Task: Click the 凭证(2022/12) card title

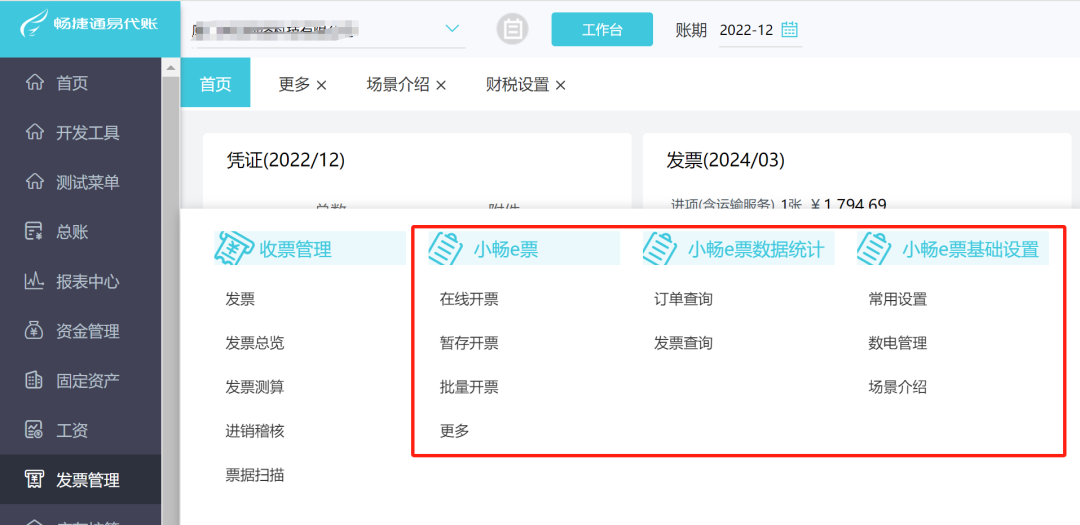Action: click(x=285, y=160)
